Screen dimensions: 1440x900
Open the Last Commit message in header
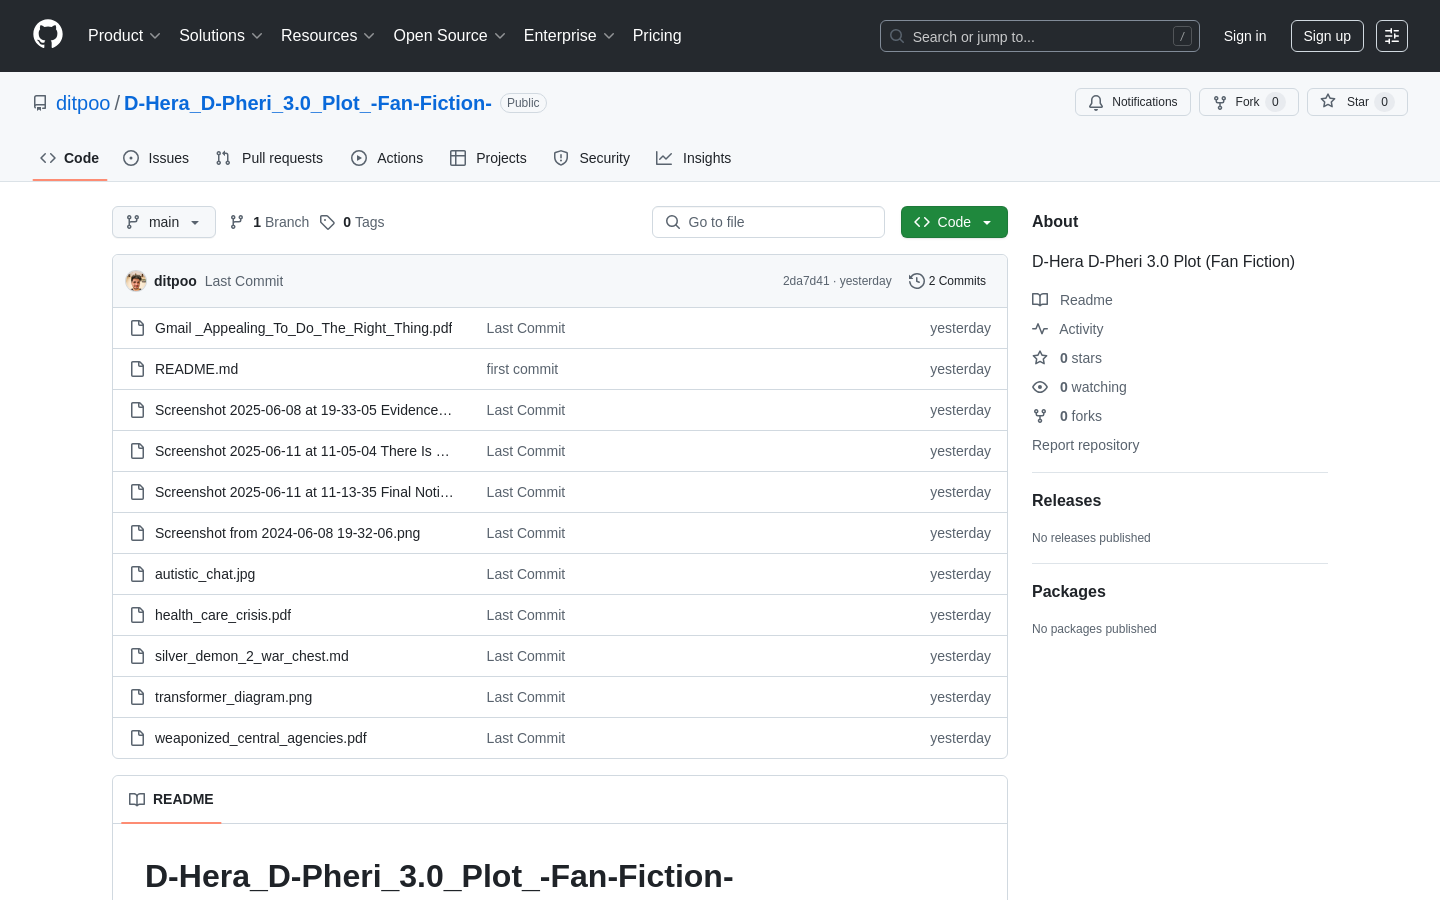click(244, 281)
